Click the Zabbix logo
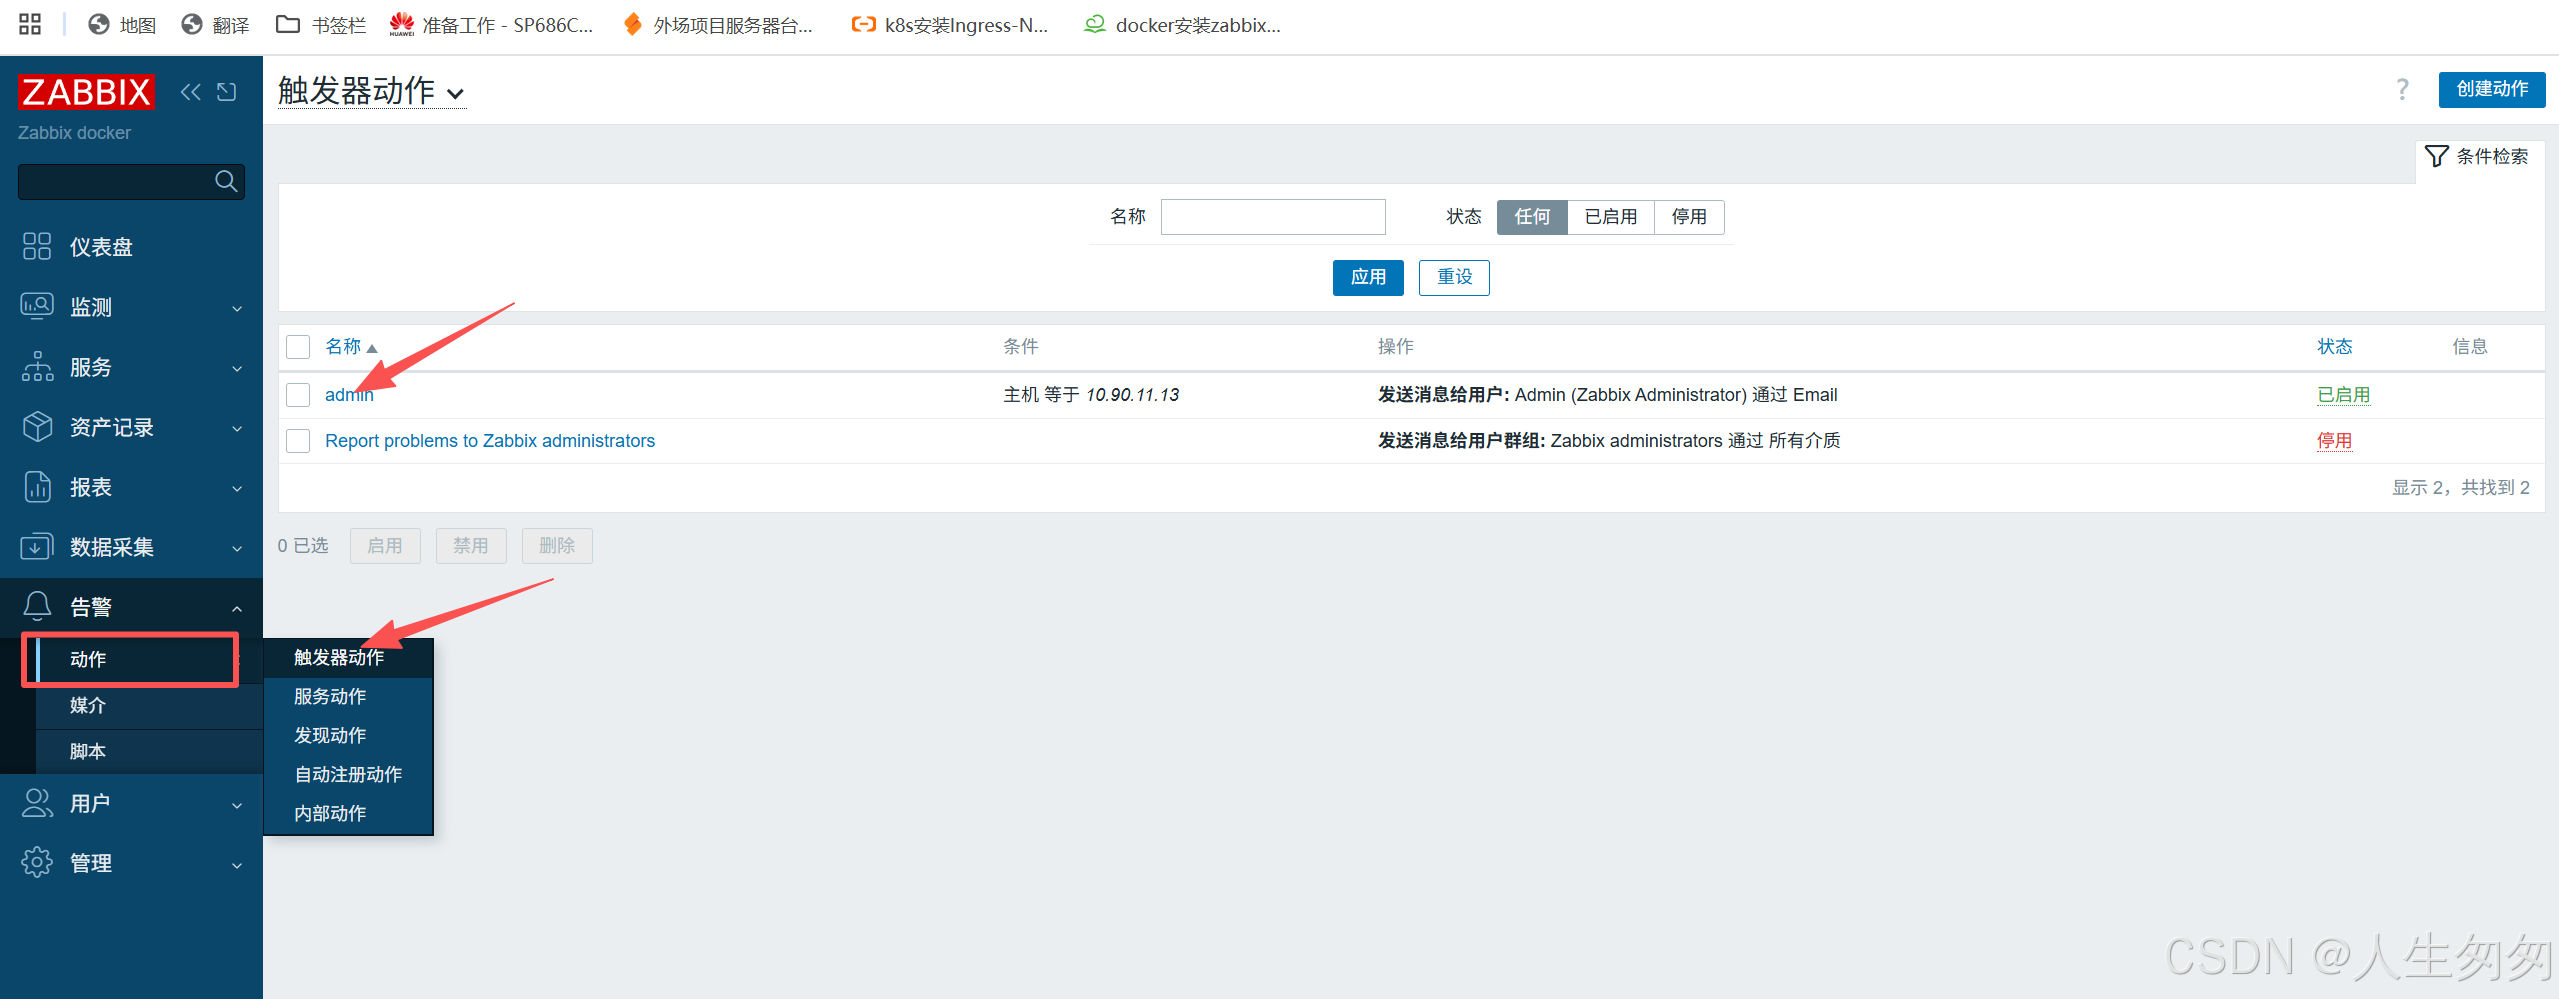Screen dimensions: 2559x999 [86, 92]
